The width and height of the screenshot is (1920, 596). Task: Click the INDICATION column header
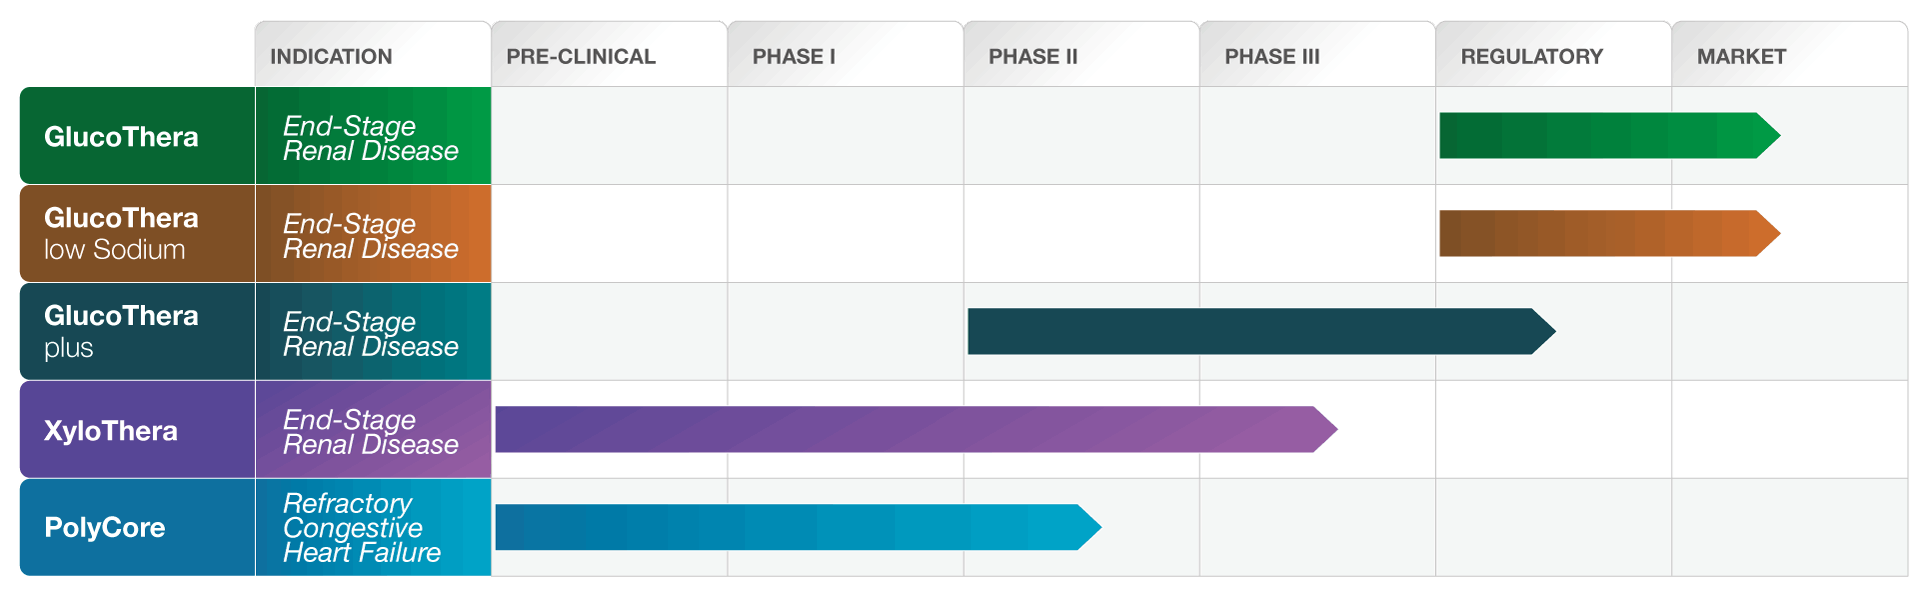coord(373,55)
